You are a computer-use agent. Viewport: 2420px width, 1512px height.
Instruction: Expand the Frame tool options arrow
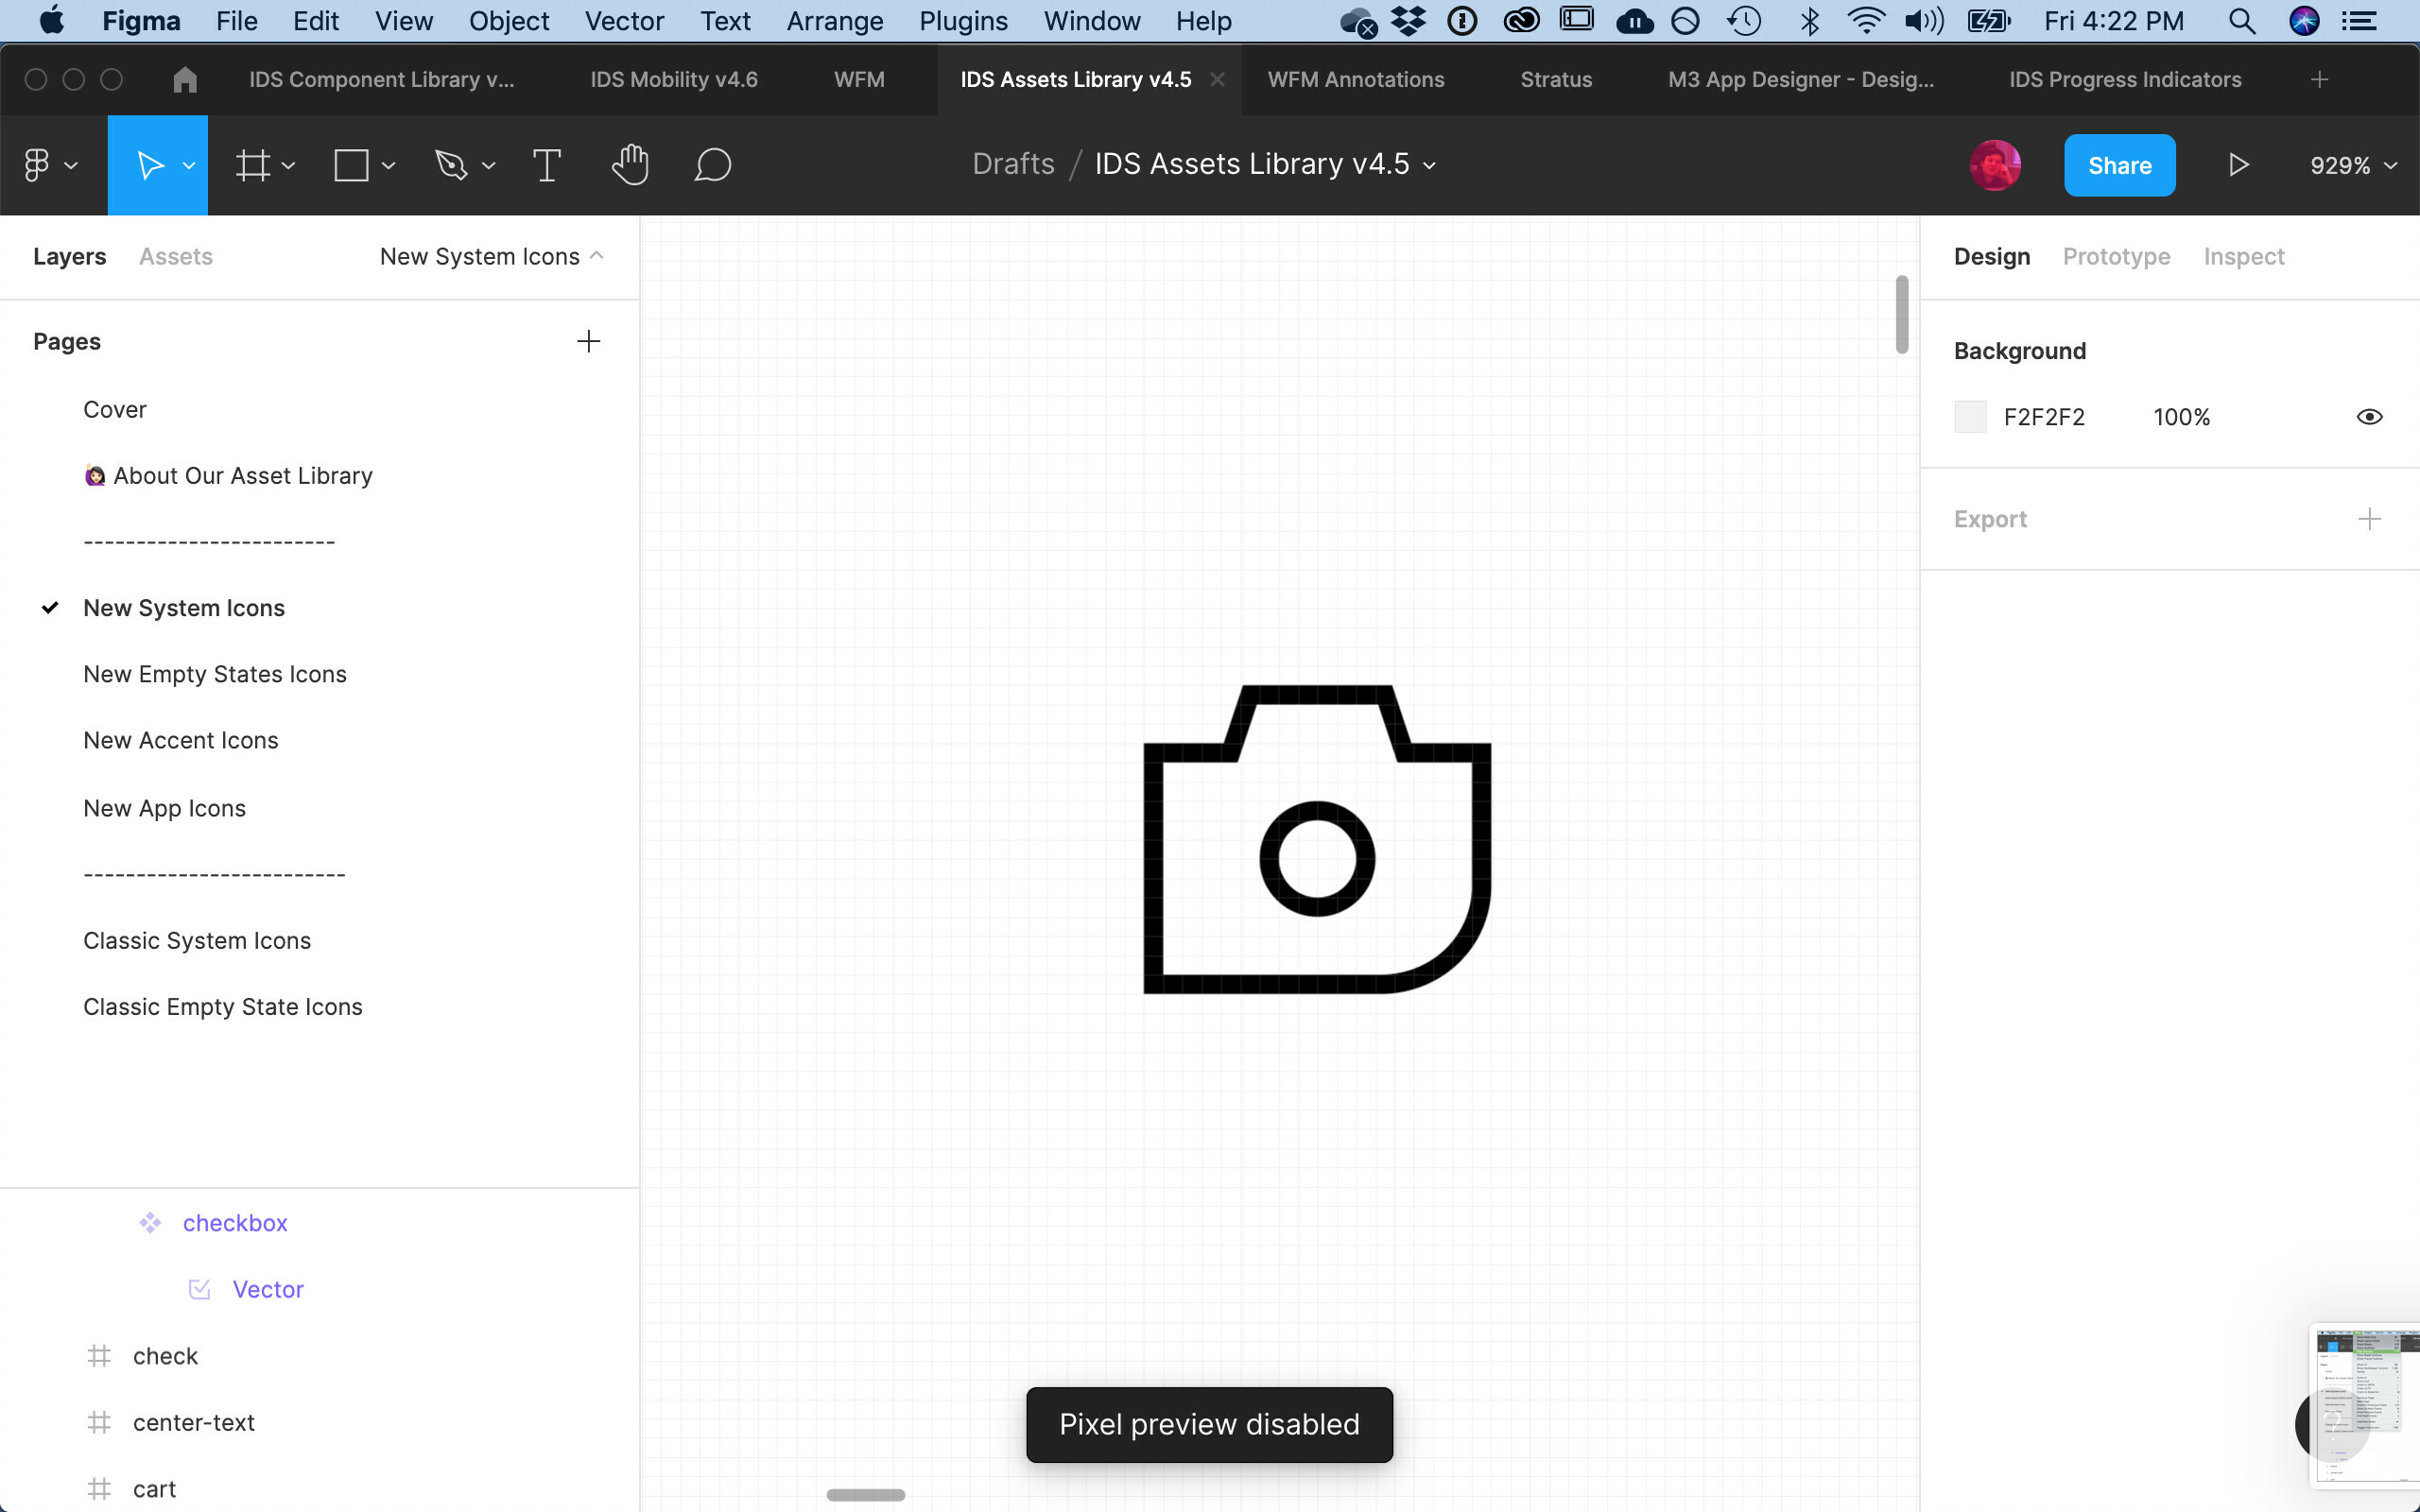click(x=289, y=166)
